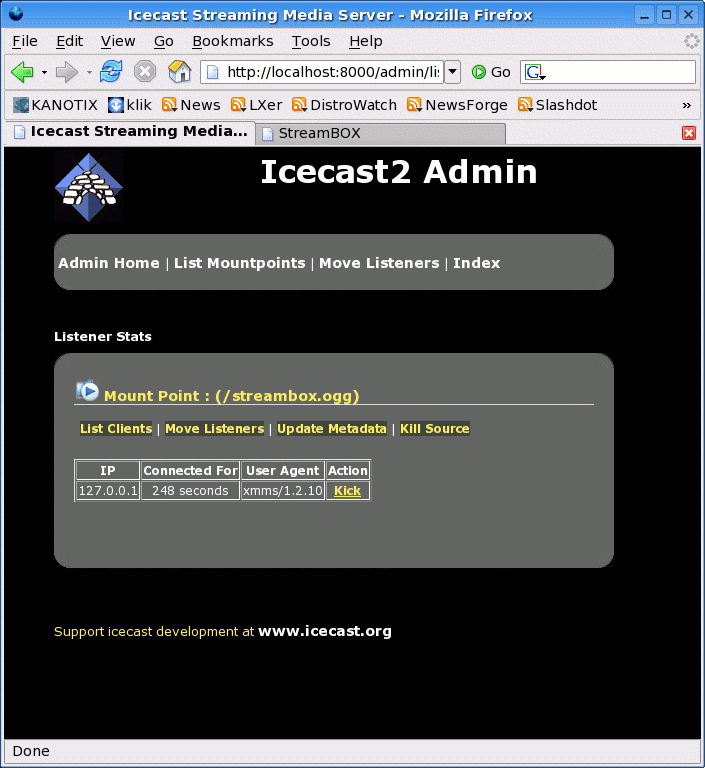Image resolution: width=705 pixels, height=768 pixels.
Task: Open the Back button history dropdown
Action: tap(44, 73)
